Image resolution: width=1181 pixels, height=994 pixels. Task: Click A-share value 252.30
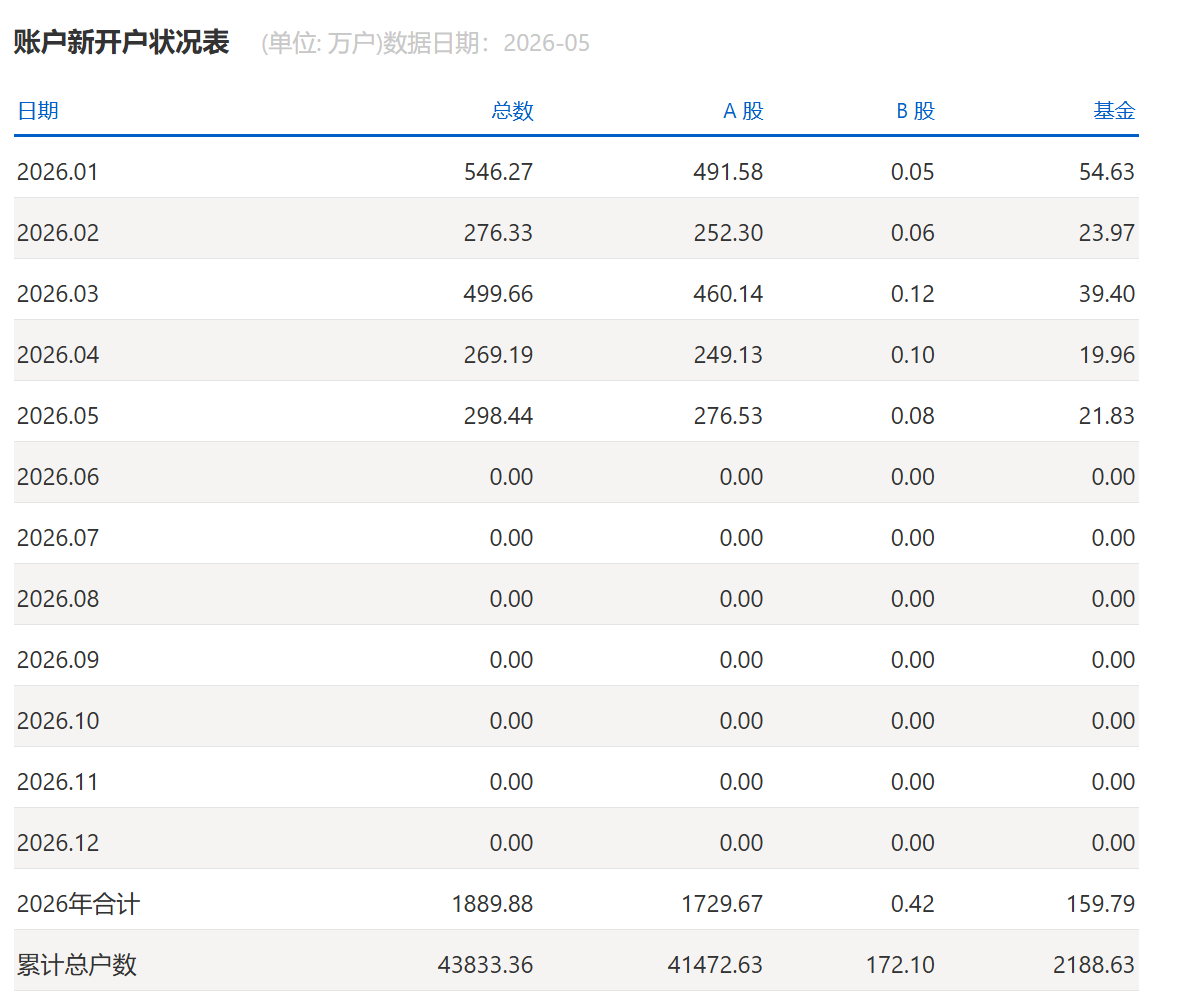pos(728,233)
